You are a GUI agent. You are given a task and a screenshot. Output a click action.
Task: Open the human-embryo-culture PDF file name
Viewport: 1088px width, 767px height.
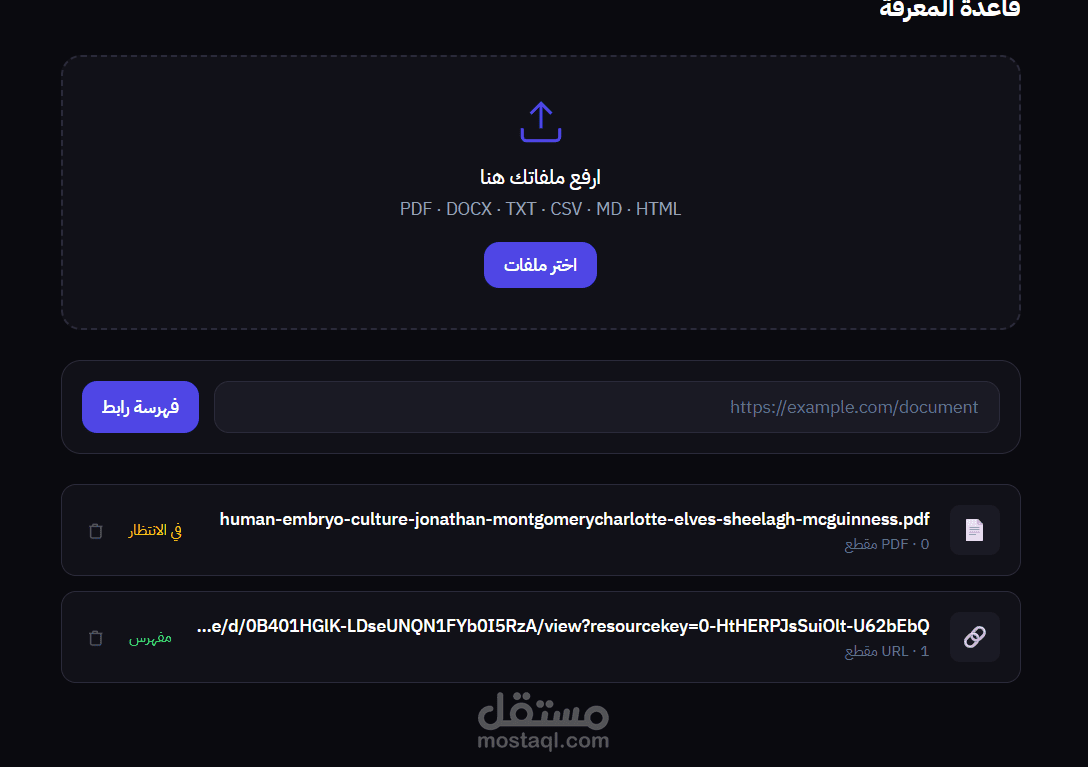click(575, 519)
